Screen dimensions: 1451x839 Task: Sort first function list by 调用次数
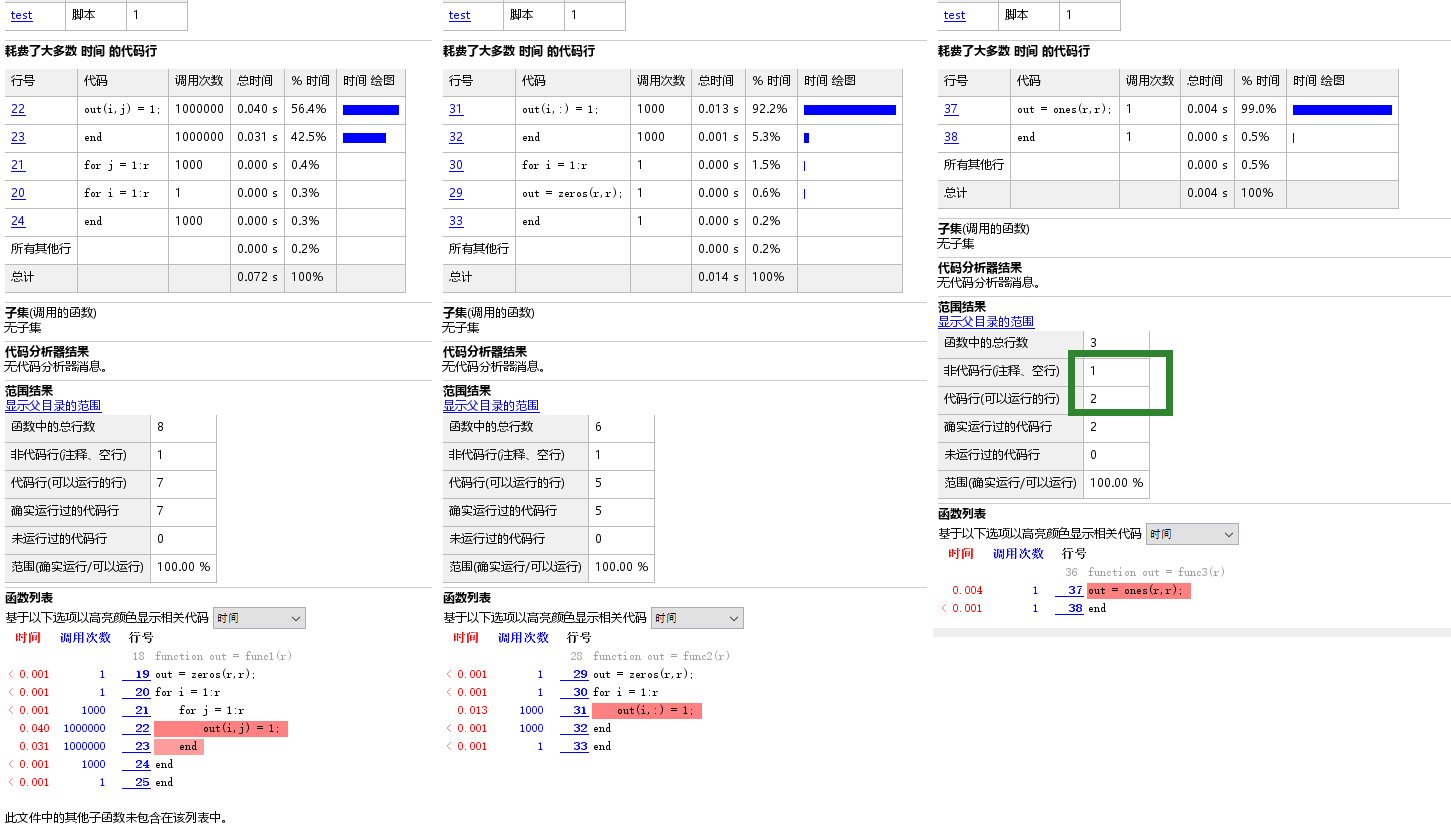(x=85, y=637)
